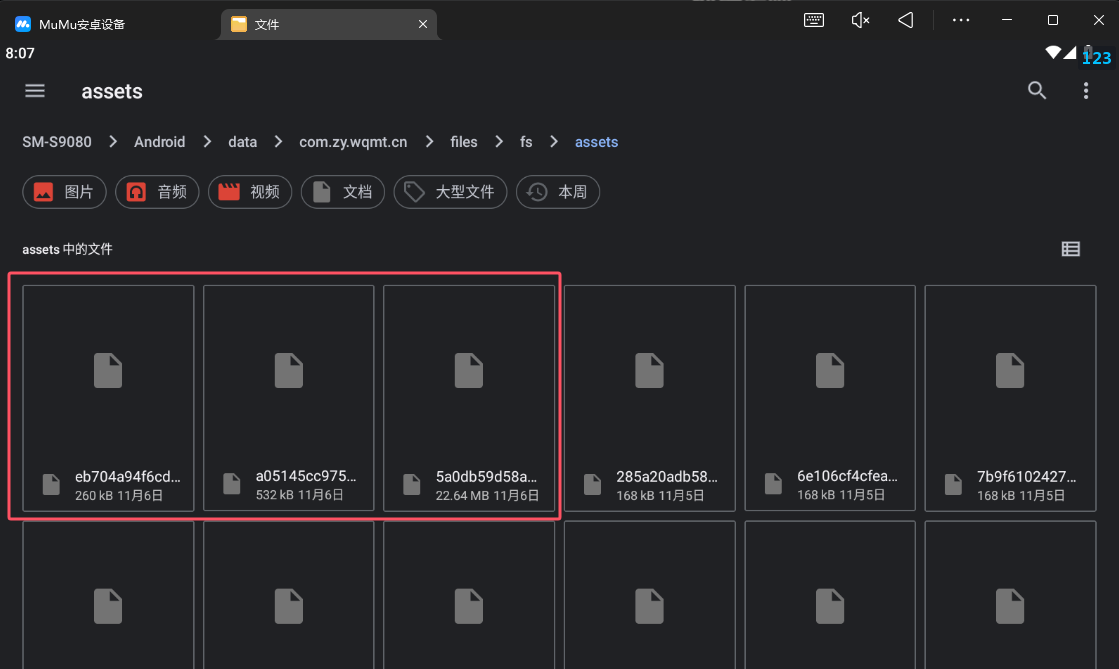Click the headphone icon in 音频 chip
The height and width of the screenshot is (669, 1119).
coord(136,192)
